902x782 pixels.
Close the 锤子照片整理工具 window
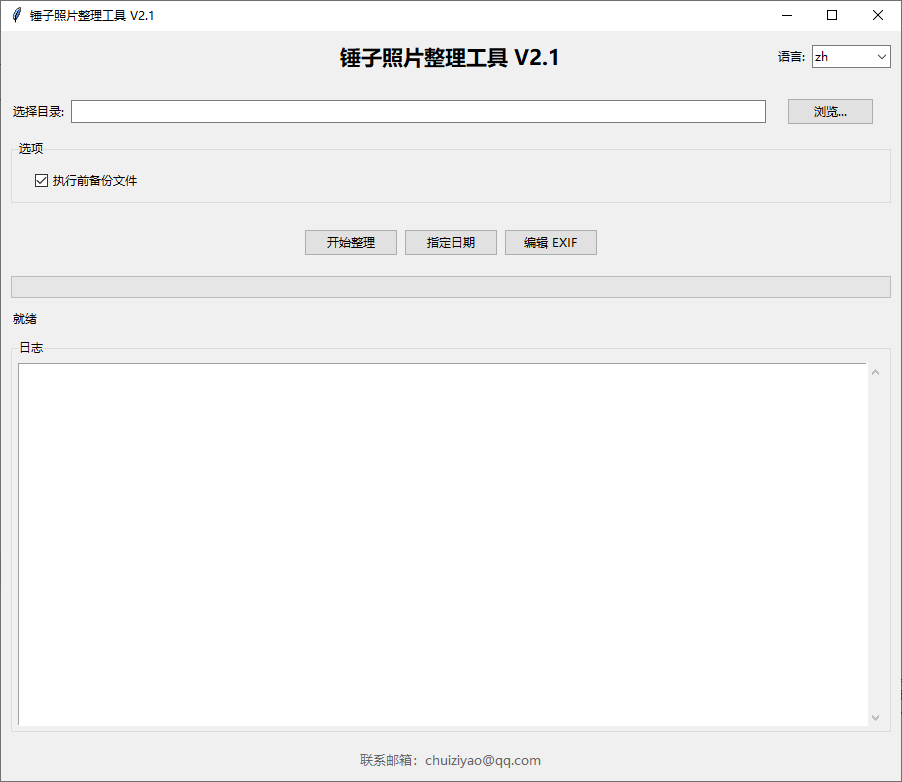[878, 15]
